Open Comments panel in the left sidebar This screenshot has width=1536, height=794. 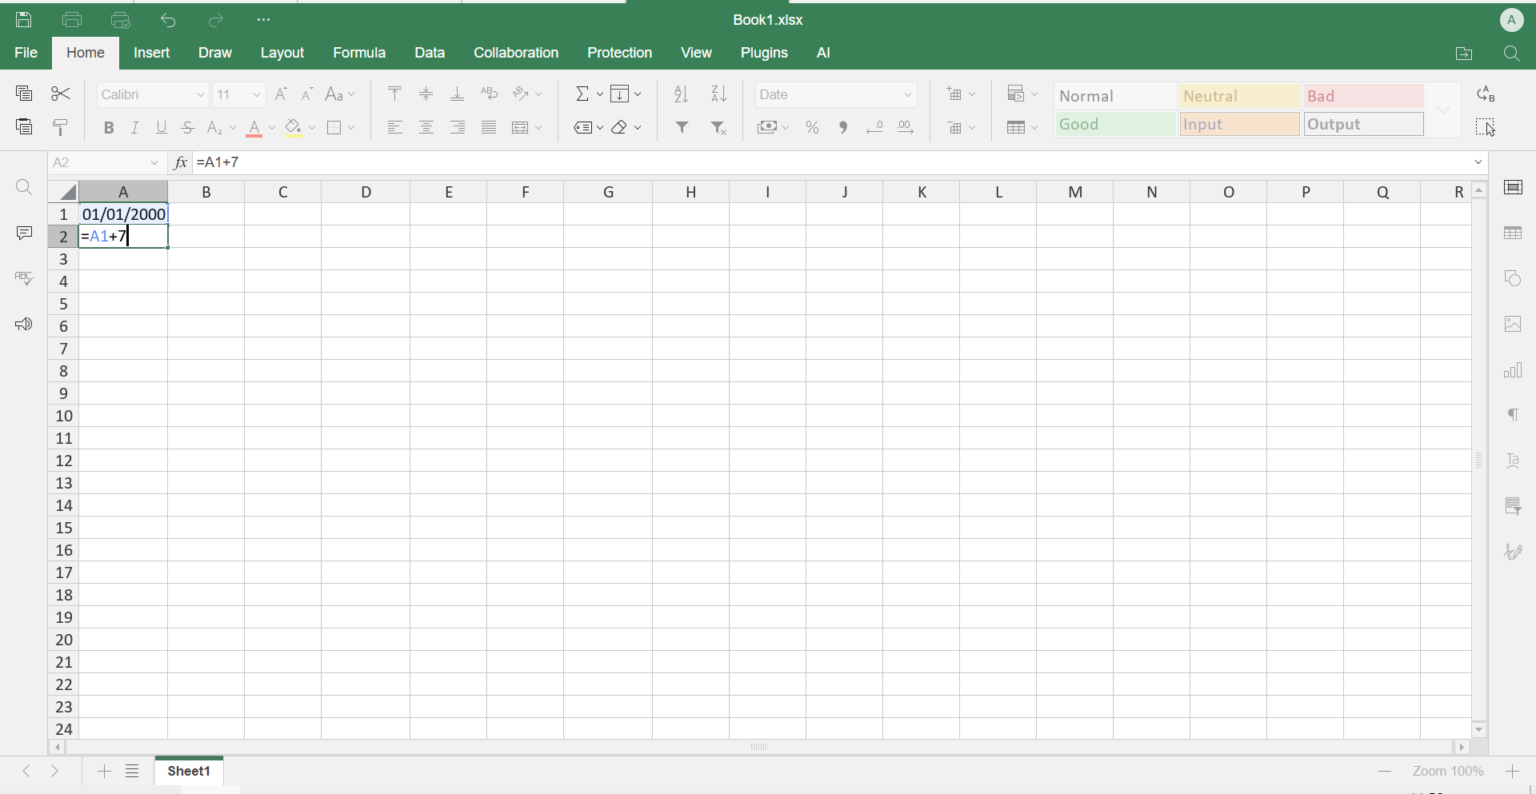point(23,232)
